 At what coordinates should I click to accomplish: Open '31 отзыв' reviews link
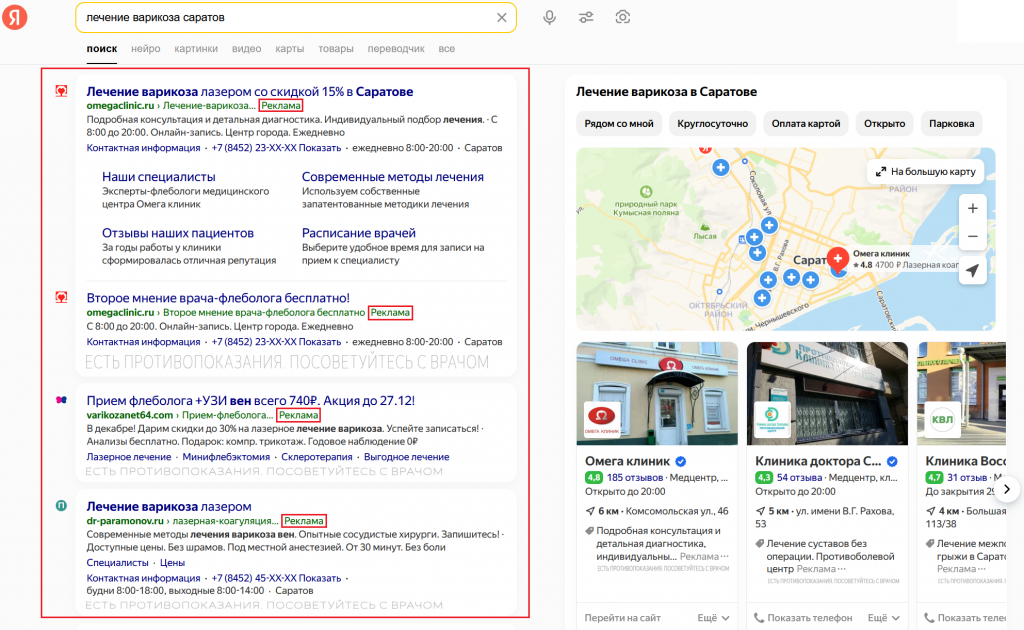[x=969, y=478]
